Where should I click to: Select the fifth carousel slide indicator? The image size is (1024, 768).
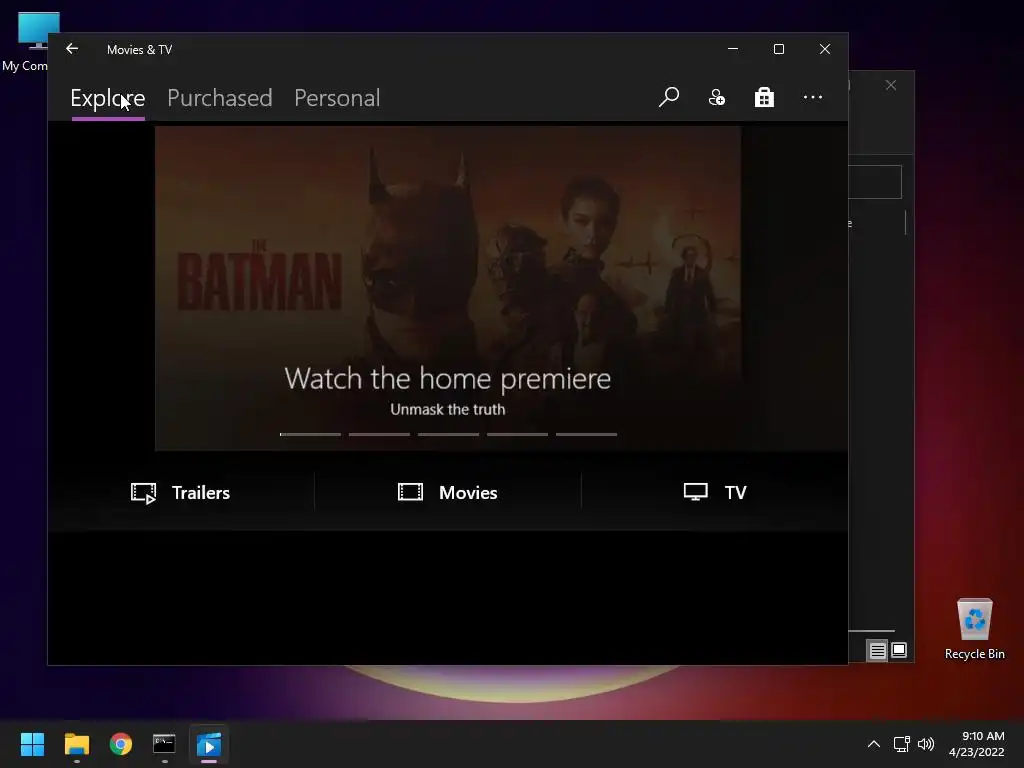click(586, 434)
